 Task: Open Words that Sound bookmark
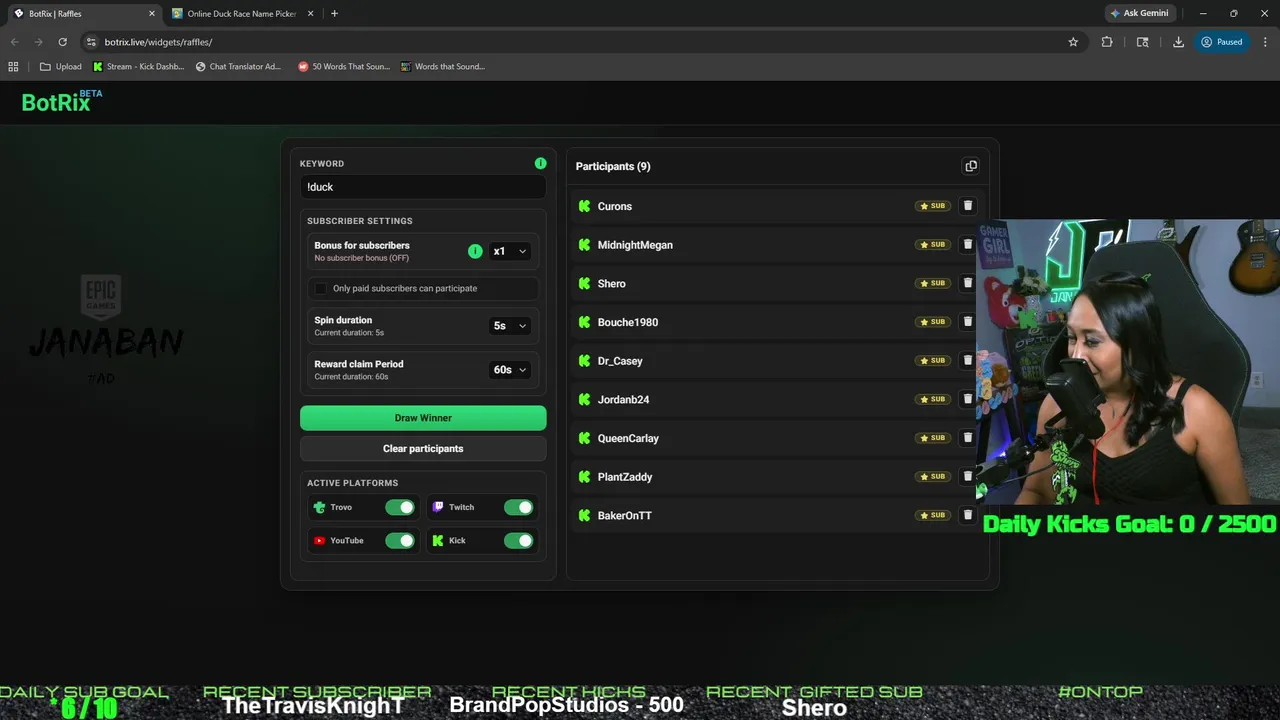coord(443,66)
